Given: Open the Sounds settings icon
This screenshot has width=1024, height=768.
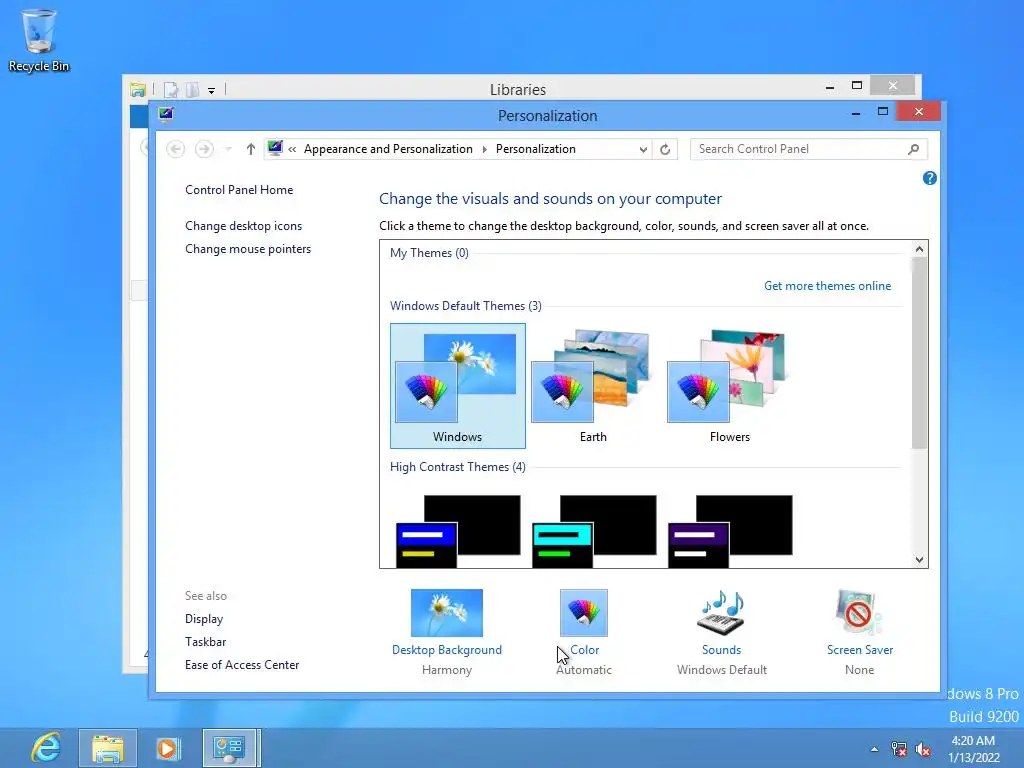Looking at the screenshot, I should 721,613.
